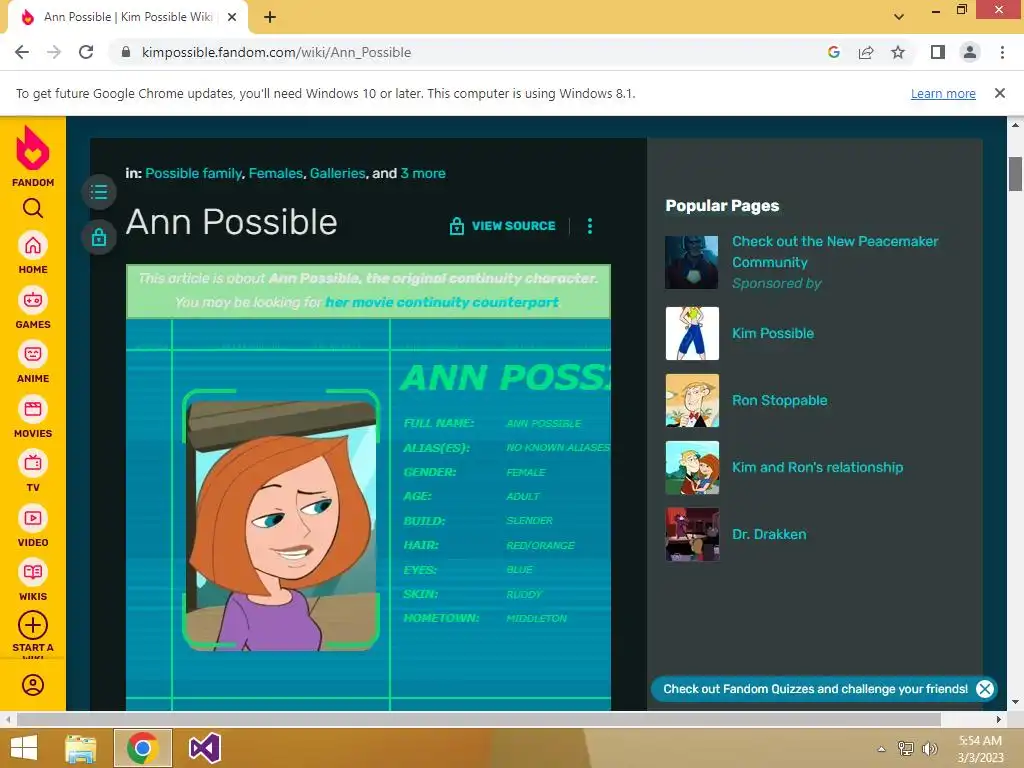Click Kim and Ron's relationship thumbnail

coord(692,468)
